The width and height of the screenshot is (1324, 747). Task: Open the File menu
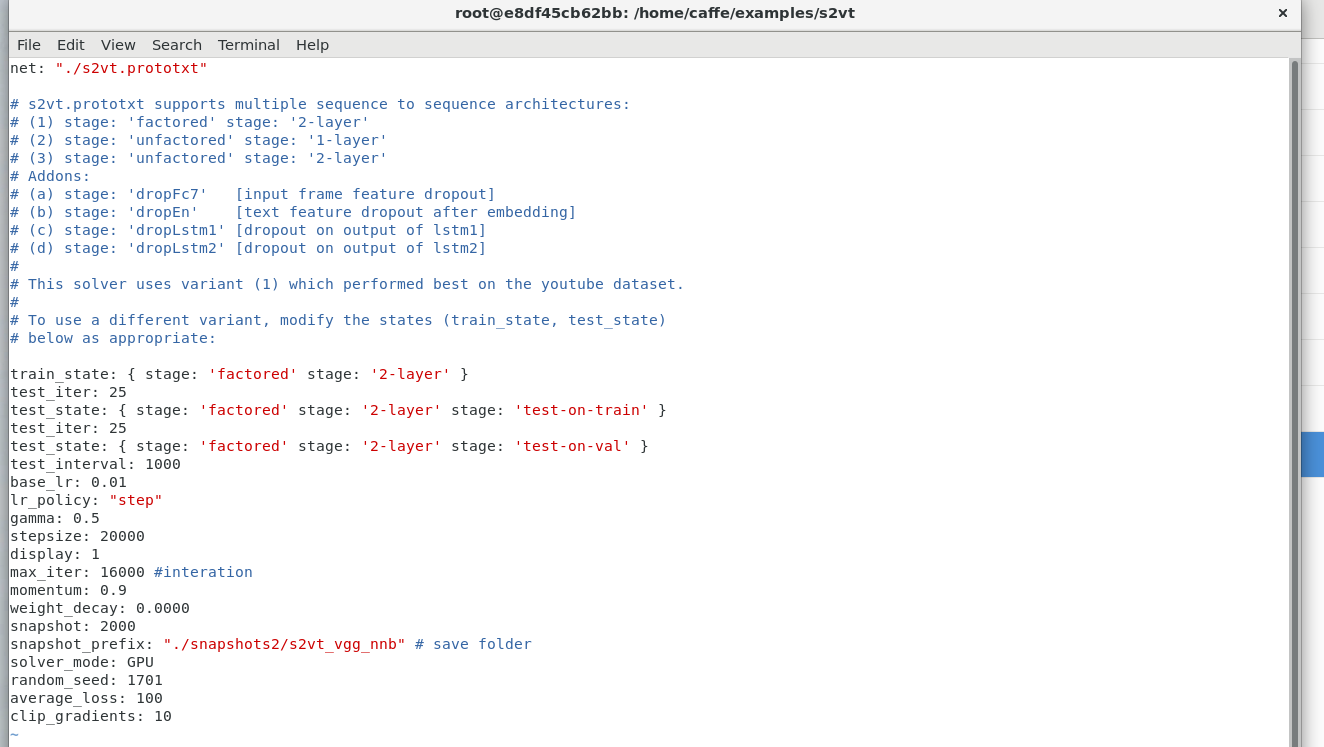[x=28, y=44]
